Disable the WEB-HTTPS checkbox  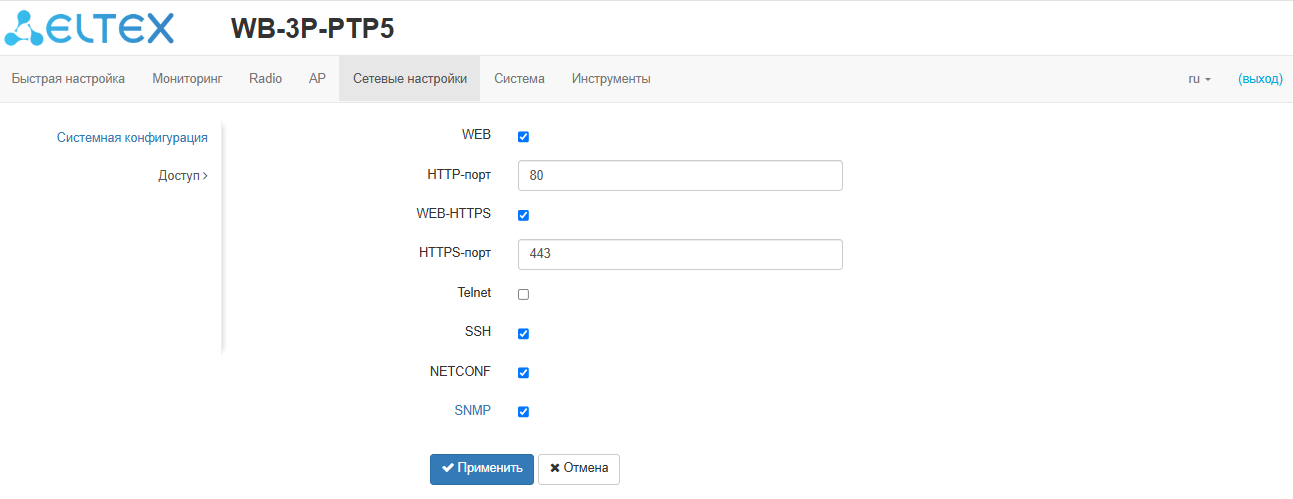tap(523, 215)
